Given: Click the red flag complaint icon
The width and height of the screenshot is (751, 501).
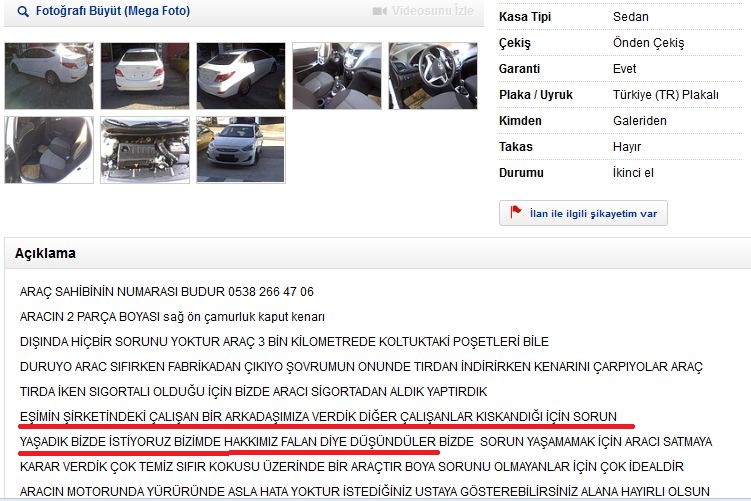Looking at the screenshot, I should click(x=516, y=212).
